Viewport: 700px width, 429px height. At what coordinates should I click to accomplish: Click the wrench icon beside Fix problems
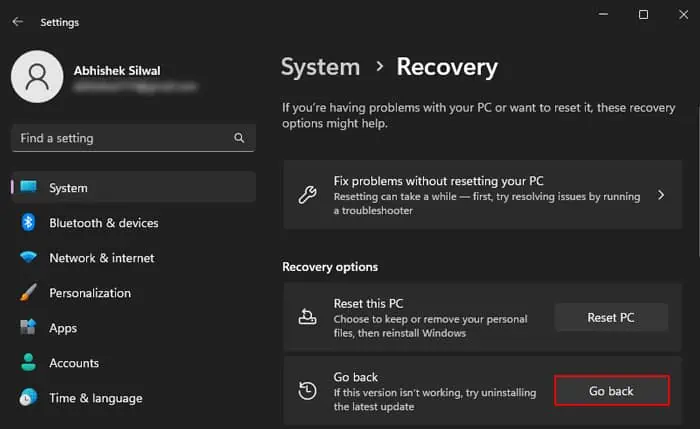point(308,195)
